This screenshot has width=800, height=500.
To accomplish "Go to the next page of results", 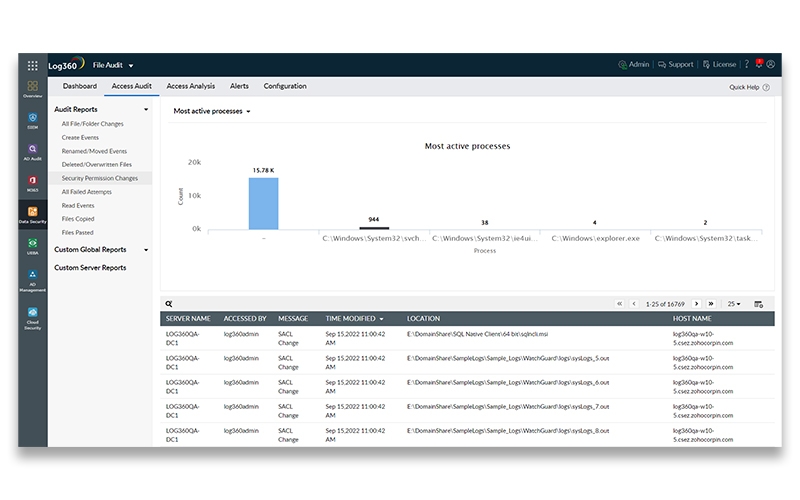I will click(697, 304).
